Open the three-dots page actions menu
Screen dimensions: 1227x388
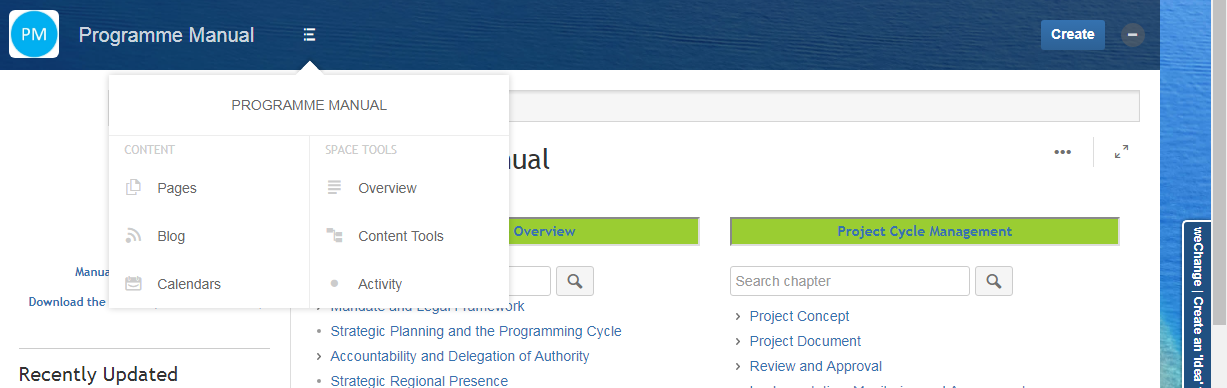tap(1063, 152)
